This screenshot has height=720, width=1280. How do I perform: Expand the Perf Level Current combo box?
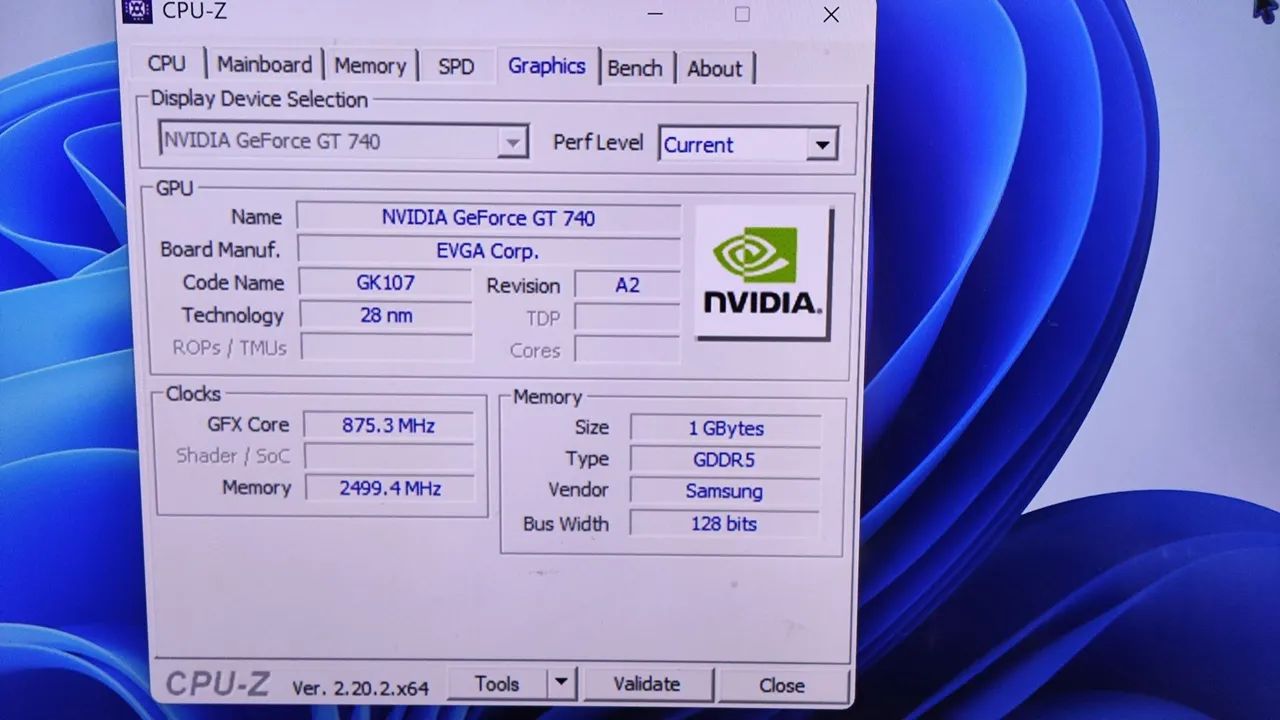748,145
